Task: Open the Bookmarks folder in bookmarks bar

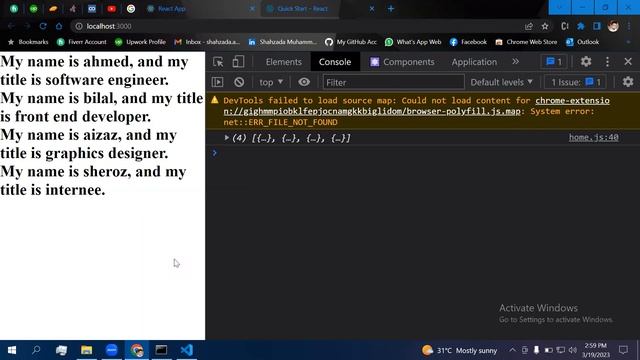Action: pos(28,42)
